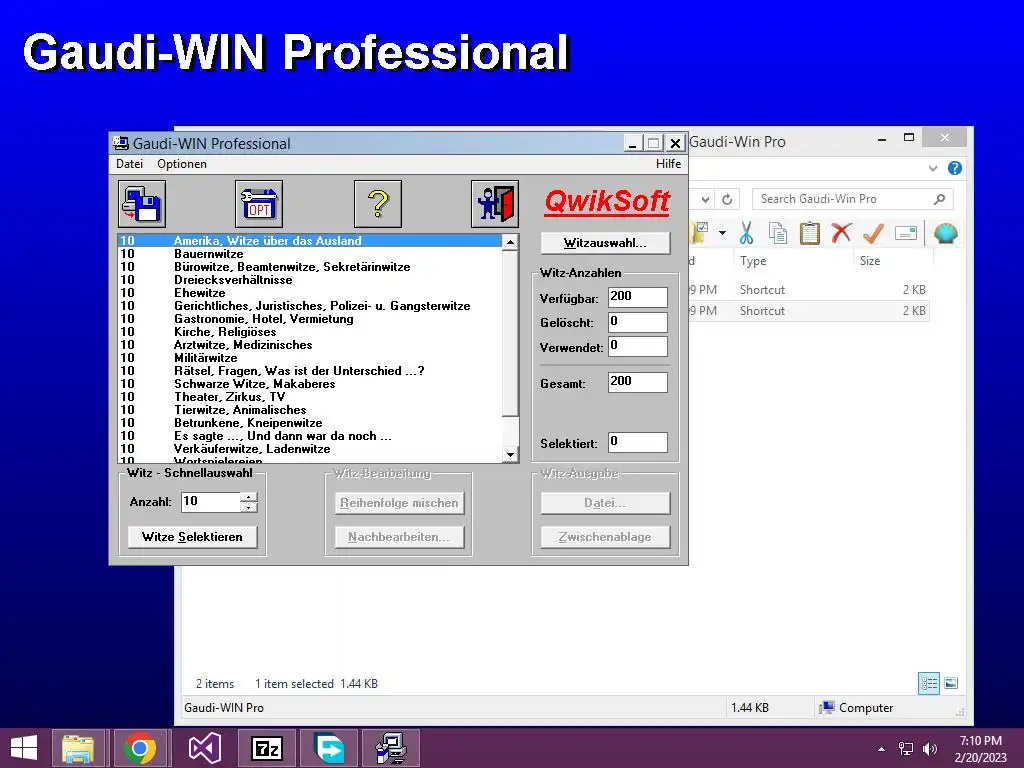Click the blue arrow app in the taskbar
The width and height of the screenshot is (1024, 768).
coord(328,748)
